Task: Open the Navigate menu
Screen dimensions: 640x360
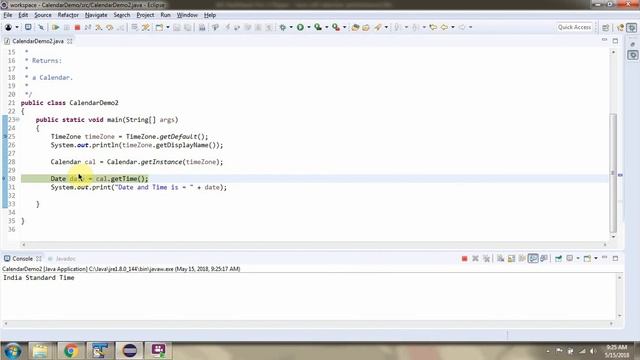Action: click(96, 15)
